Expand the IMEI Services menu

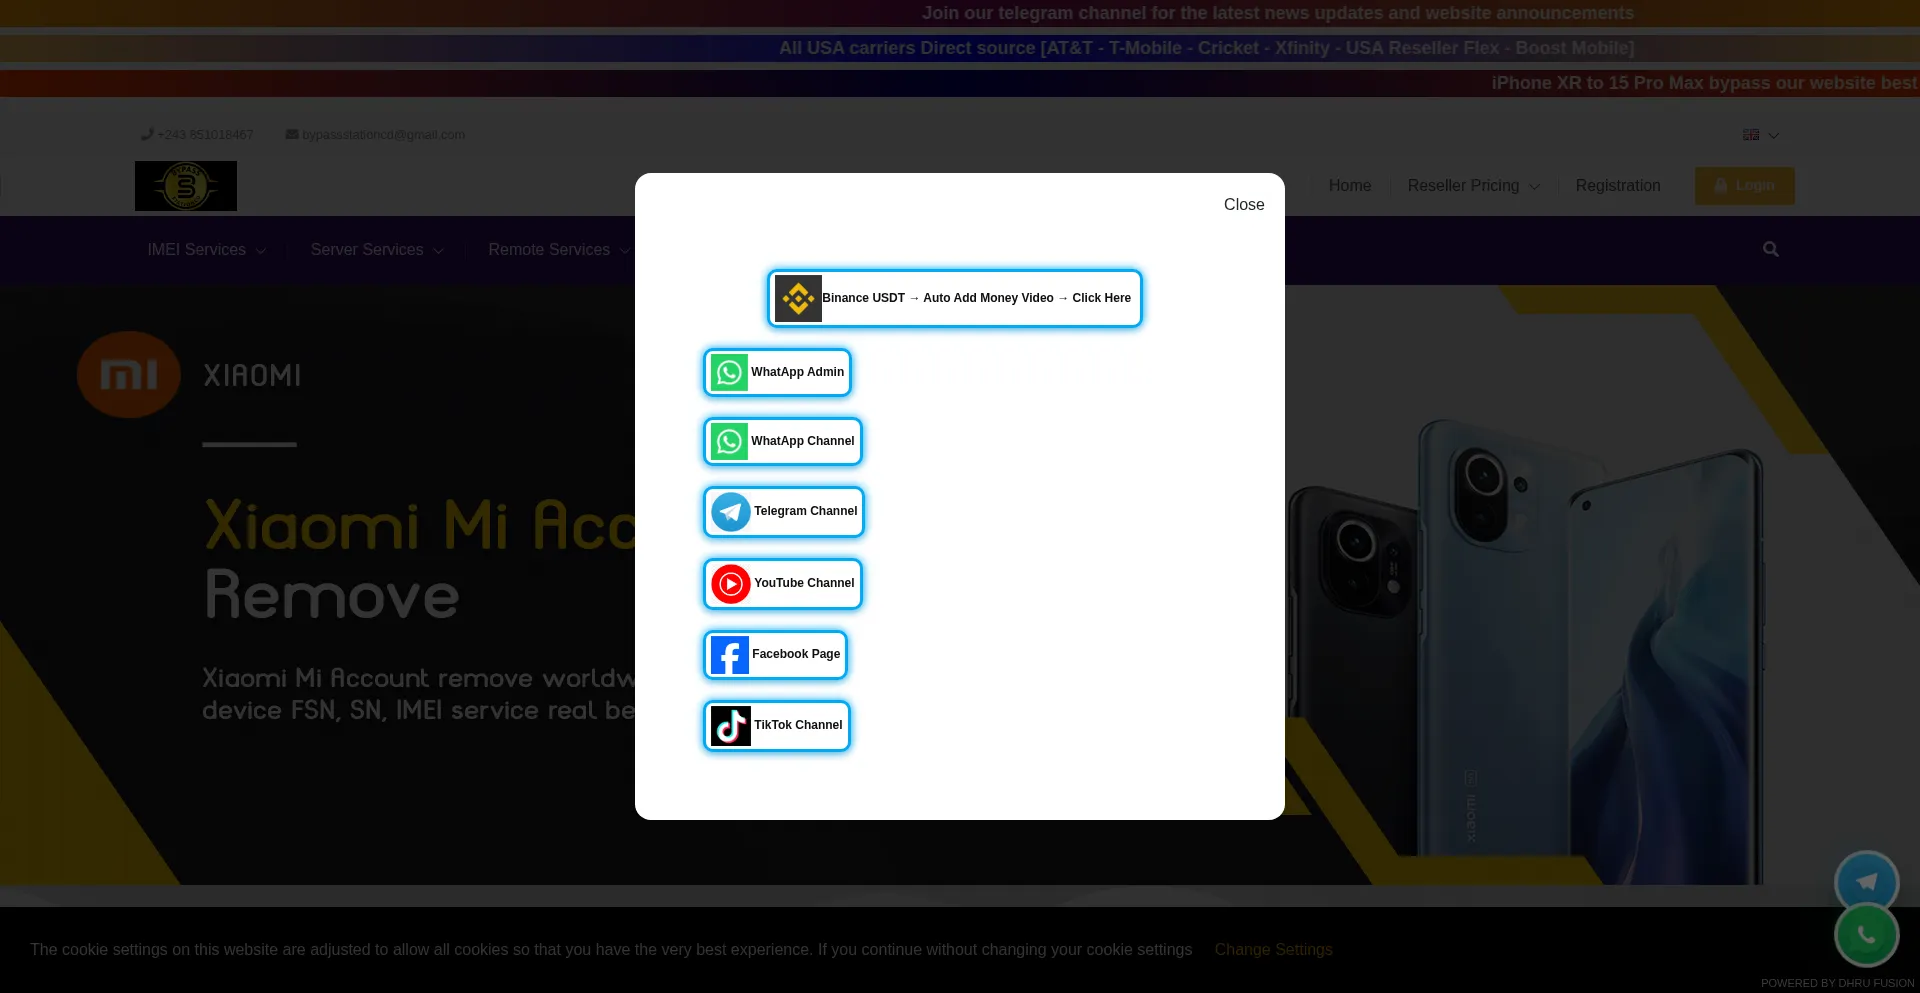(x=206, y=250)
